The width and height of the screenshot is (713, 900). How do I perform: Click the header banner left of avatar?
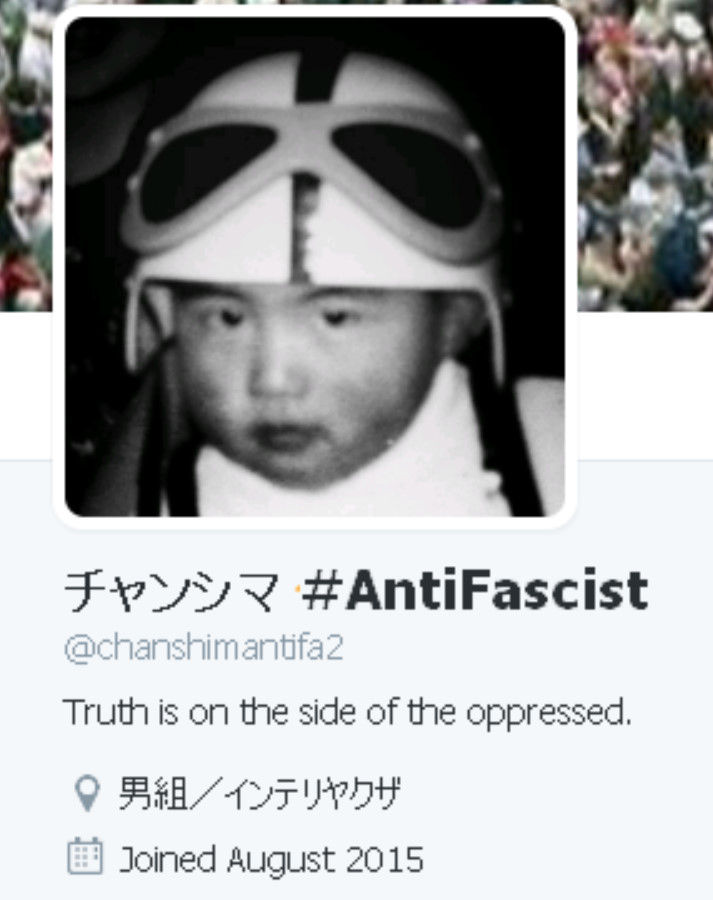[26, 155]
